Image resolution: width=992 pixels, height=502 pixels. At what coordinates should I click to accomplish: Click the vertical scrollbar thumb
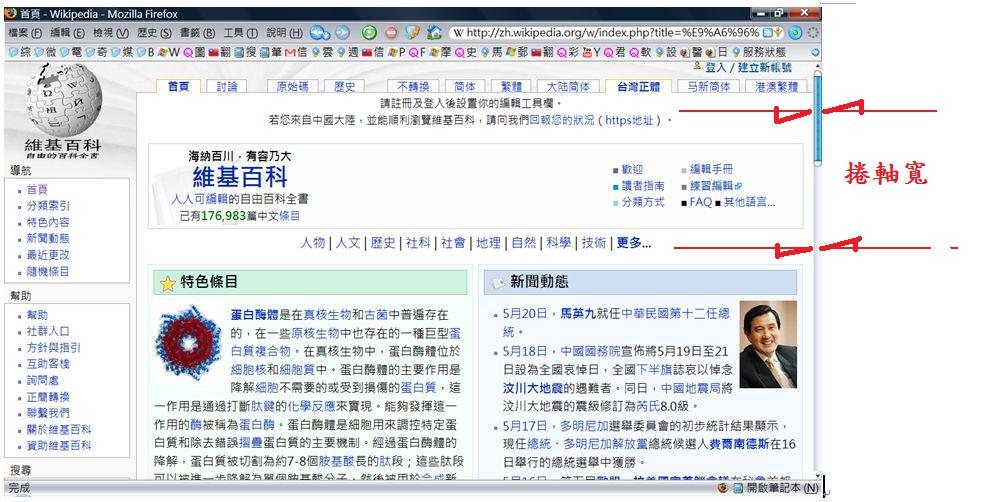click(817, 118)
